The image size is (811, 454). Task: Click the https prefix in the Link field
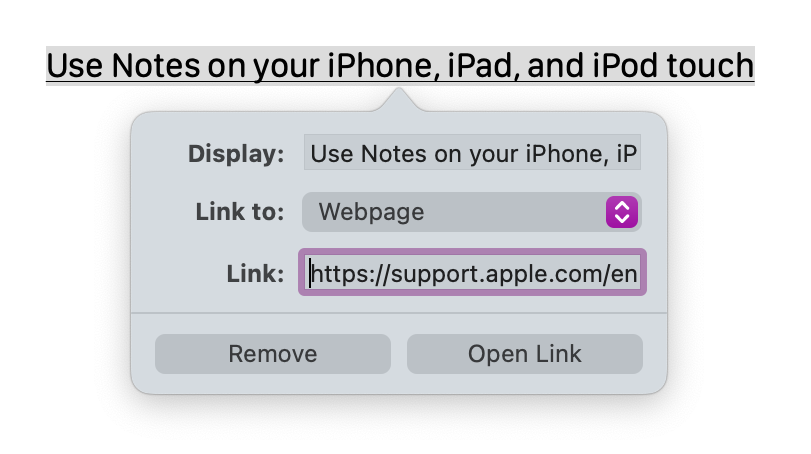pos(338,273)
